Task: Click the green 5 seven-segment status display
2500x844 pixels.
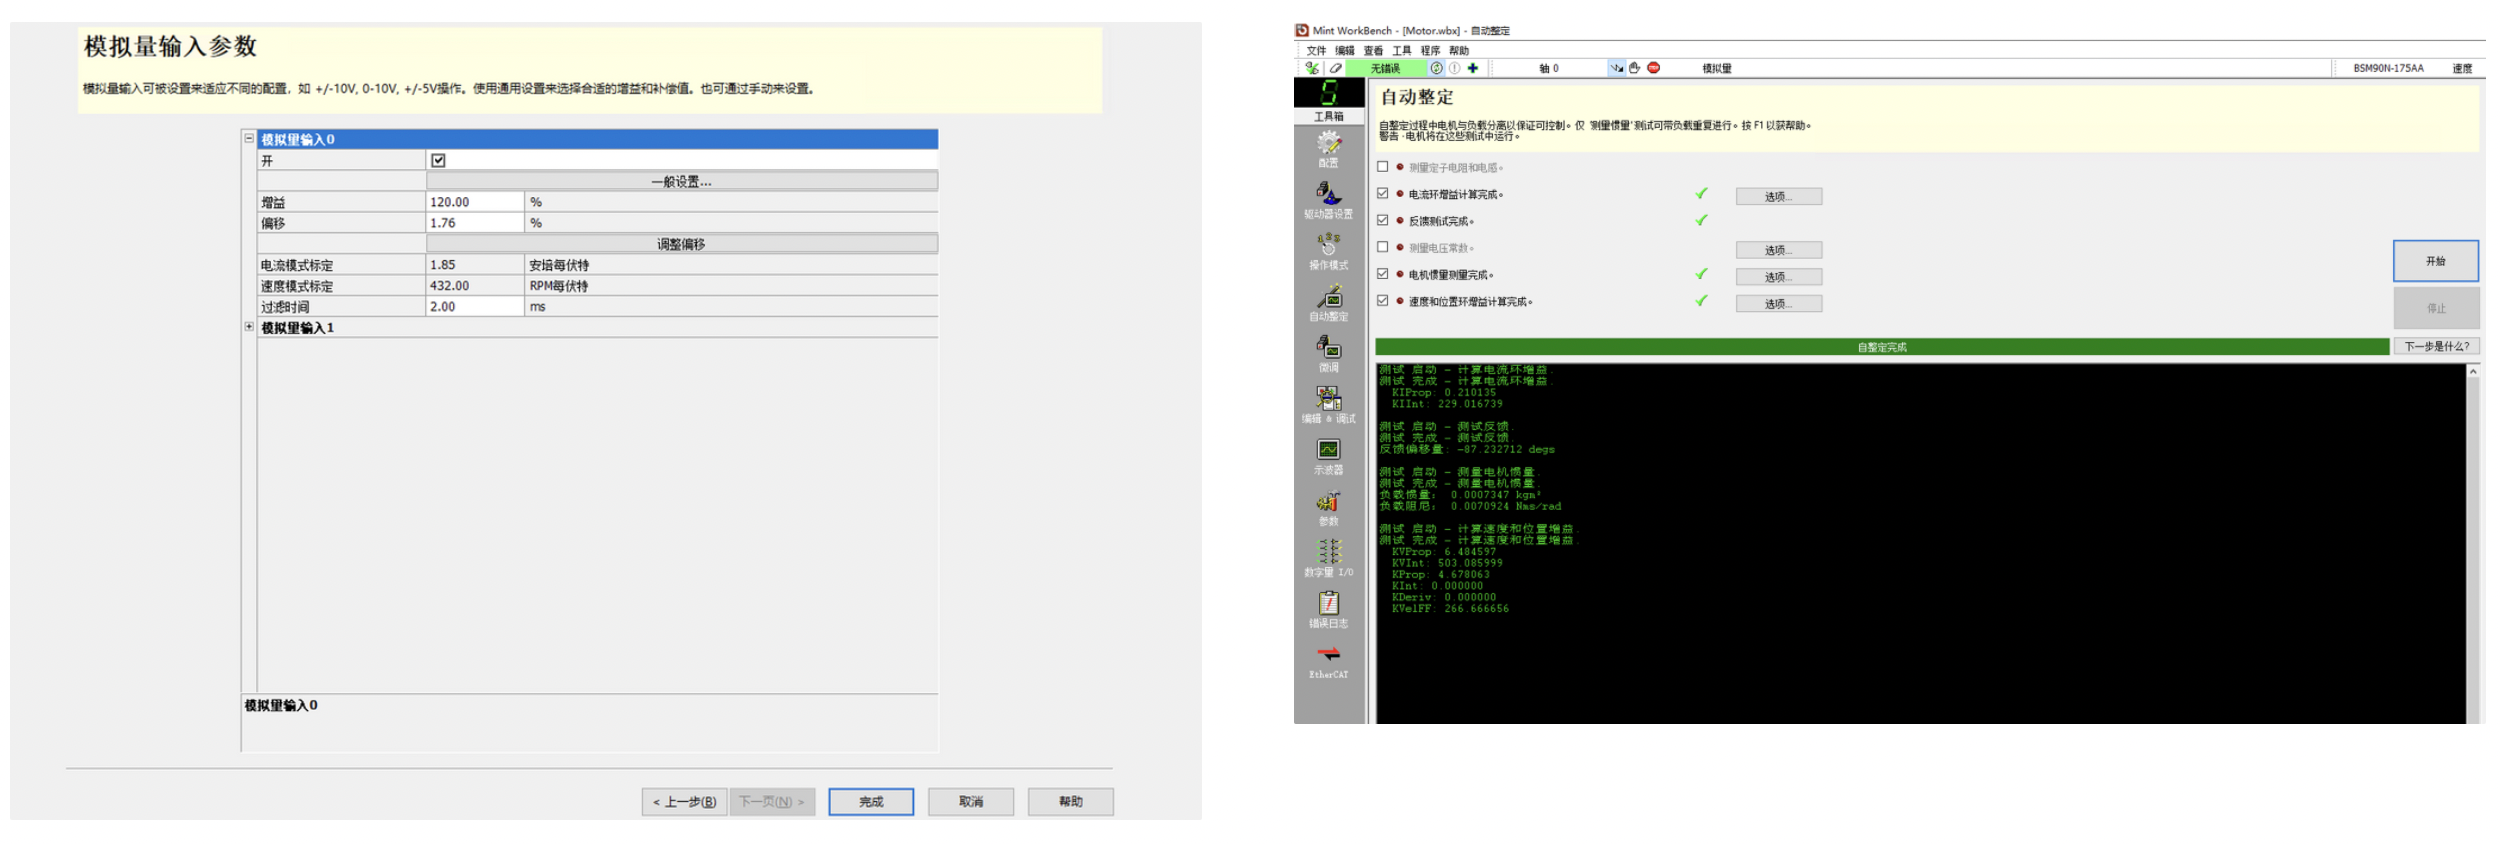Action: click(x=1329, y=93)
